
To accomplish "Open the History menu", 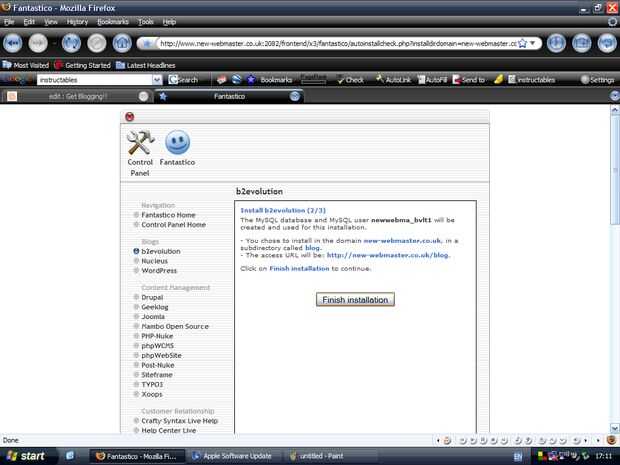I will (x=77, y=22).
